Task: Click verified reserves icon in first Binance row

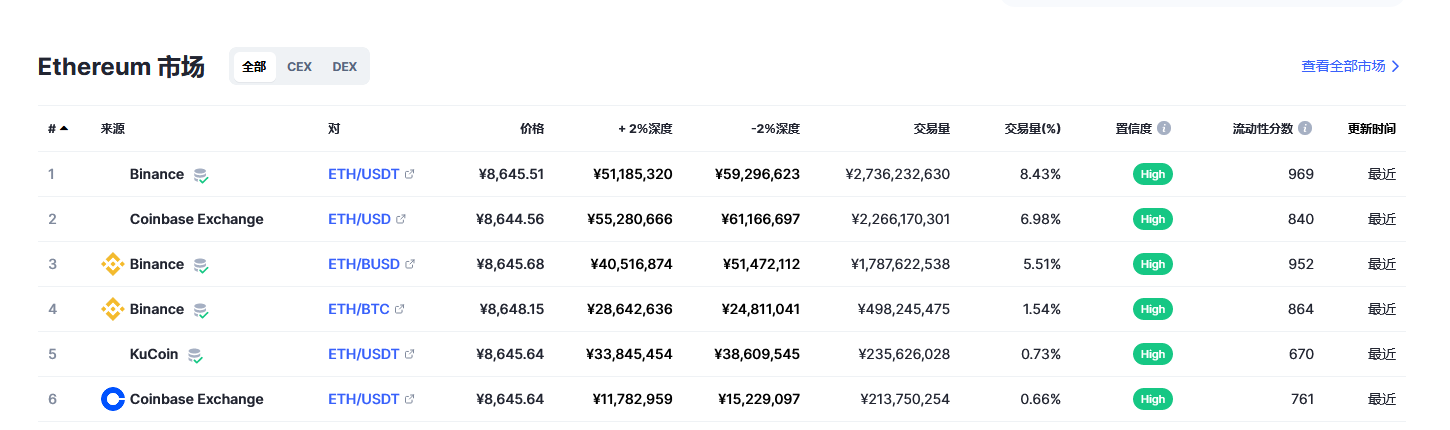Action: coord(201,175)
